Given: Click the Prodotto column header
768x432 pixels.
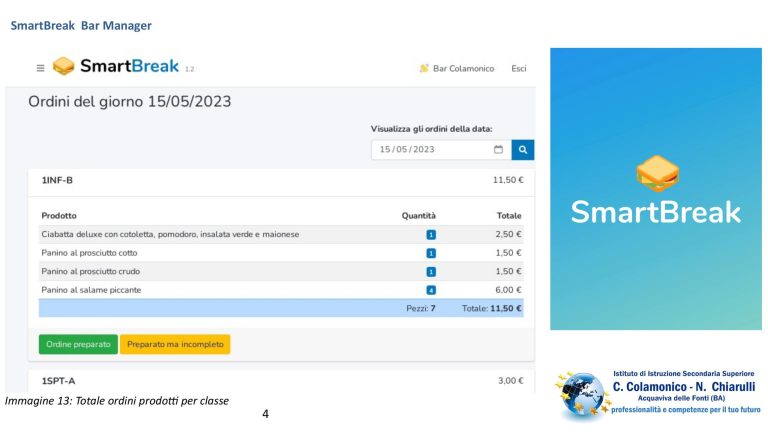Looking at the screenshot, I should [x=59, y=216].
